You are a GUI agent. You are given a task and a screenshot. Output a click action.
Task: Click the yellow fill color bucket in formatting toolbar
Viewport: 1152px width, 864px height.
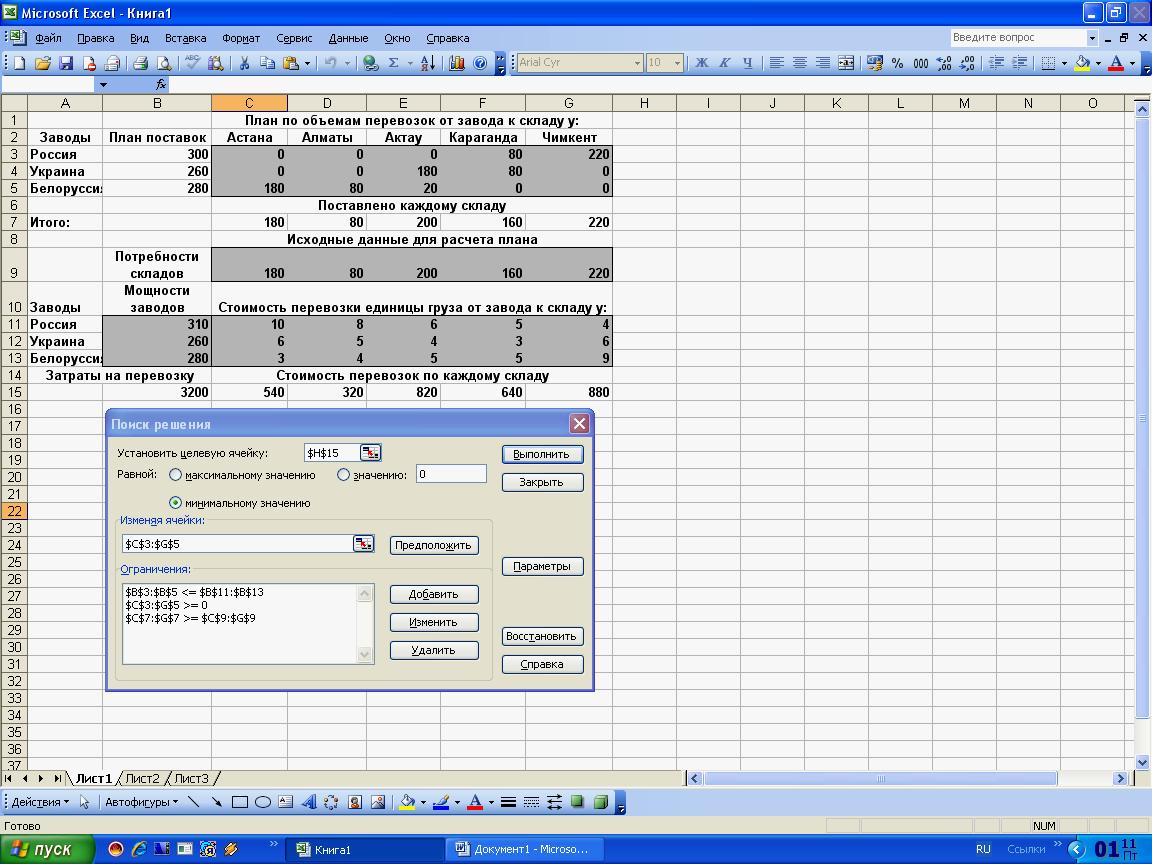tap(1082, 63)
